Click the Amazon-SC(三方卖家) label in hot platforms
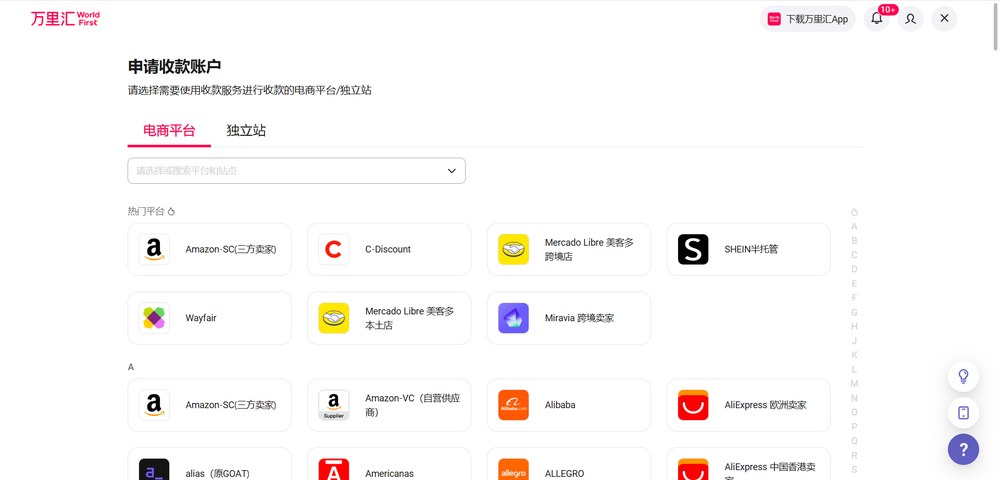1000x480 pixels. point(231,249)
